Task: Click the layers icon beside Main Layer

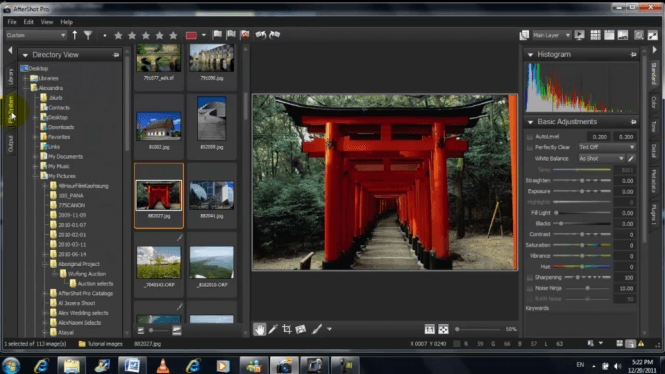Action: point(524,35)
